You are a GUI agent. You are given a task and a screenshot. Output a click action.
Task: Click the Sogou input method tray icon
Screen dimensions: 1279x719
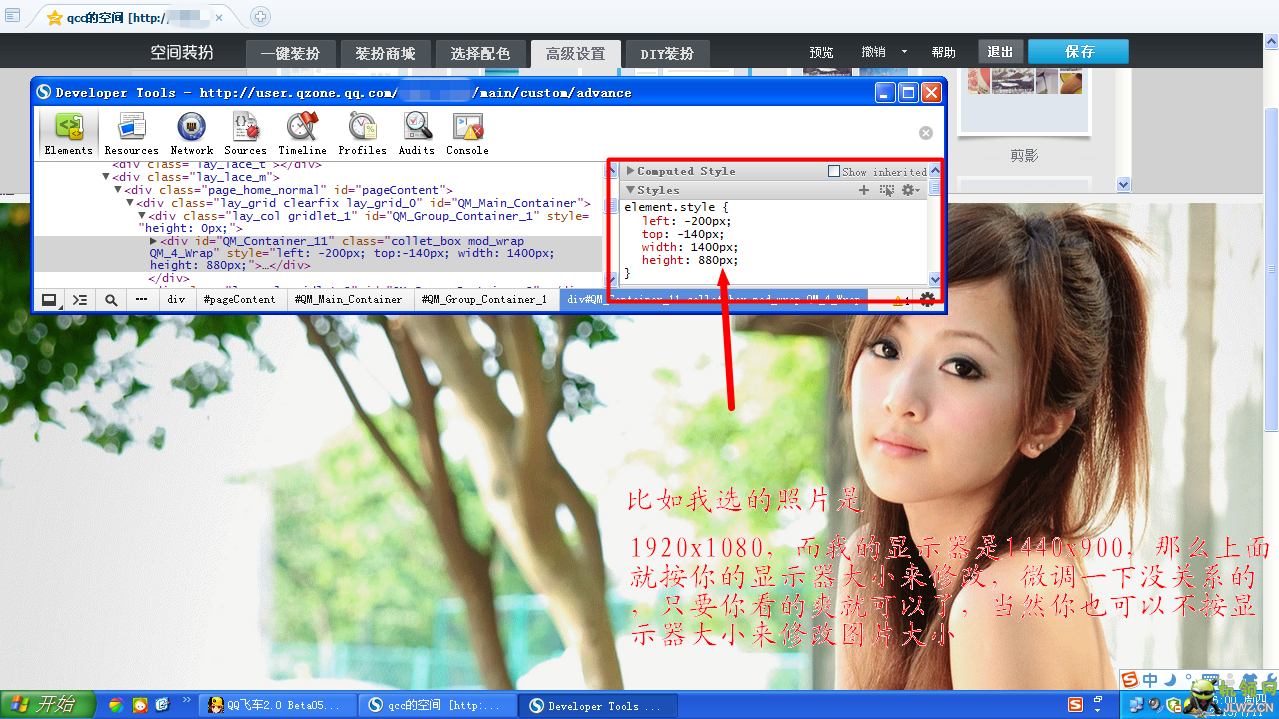(1073, 705)
